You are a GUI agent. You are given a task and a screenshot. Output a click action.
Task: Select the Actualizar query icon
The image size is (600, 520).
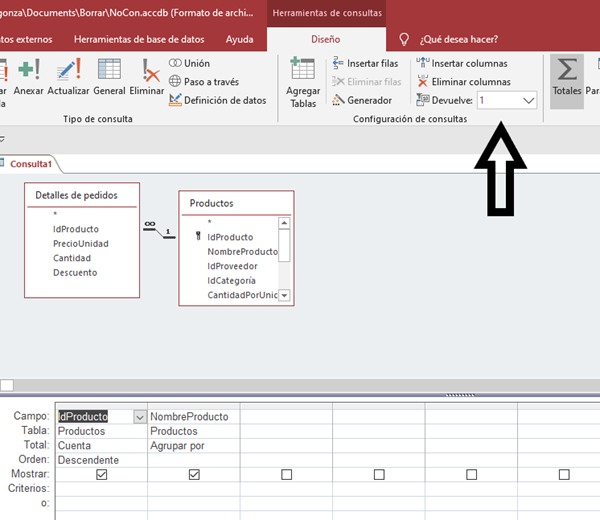point(68,76)
